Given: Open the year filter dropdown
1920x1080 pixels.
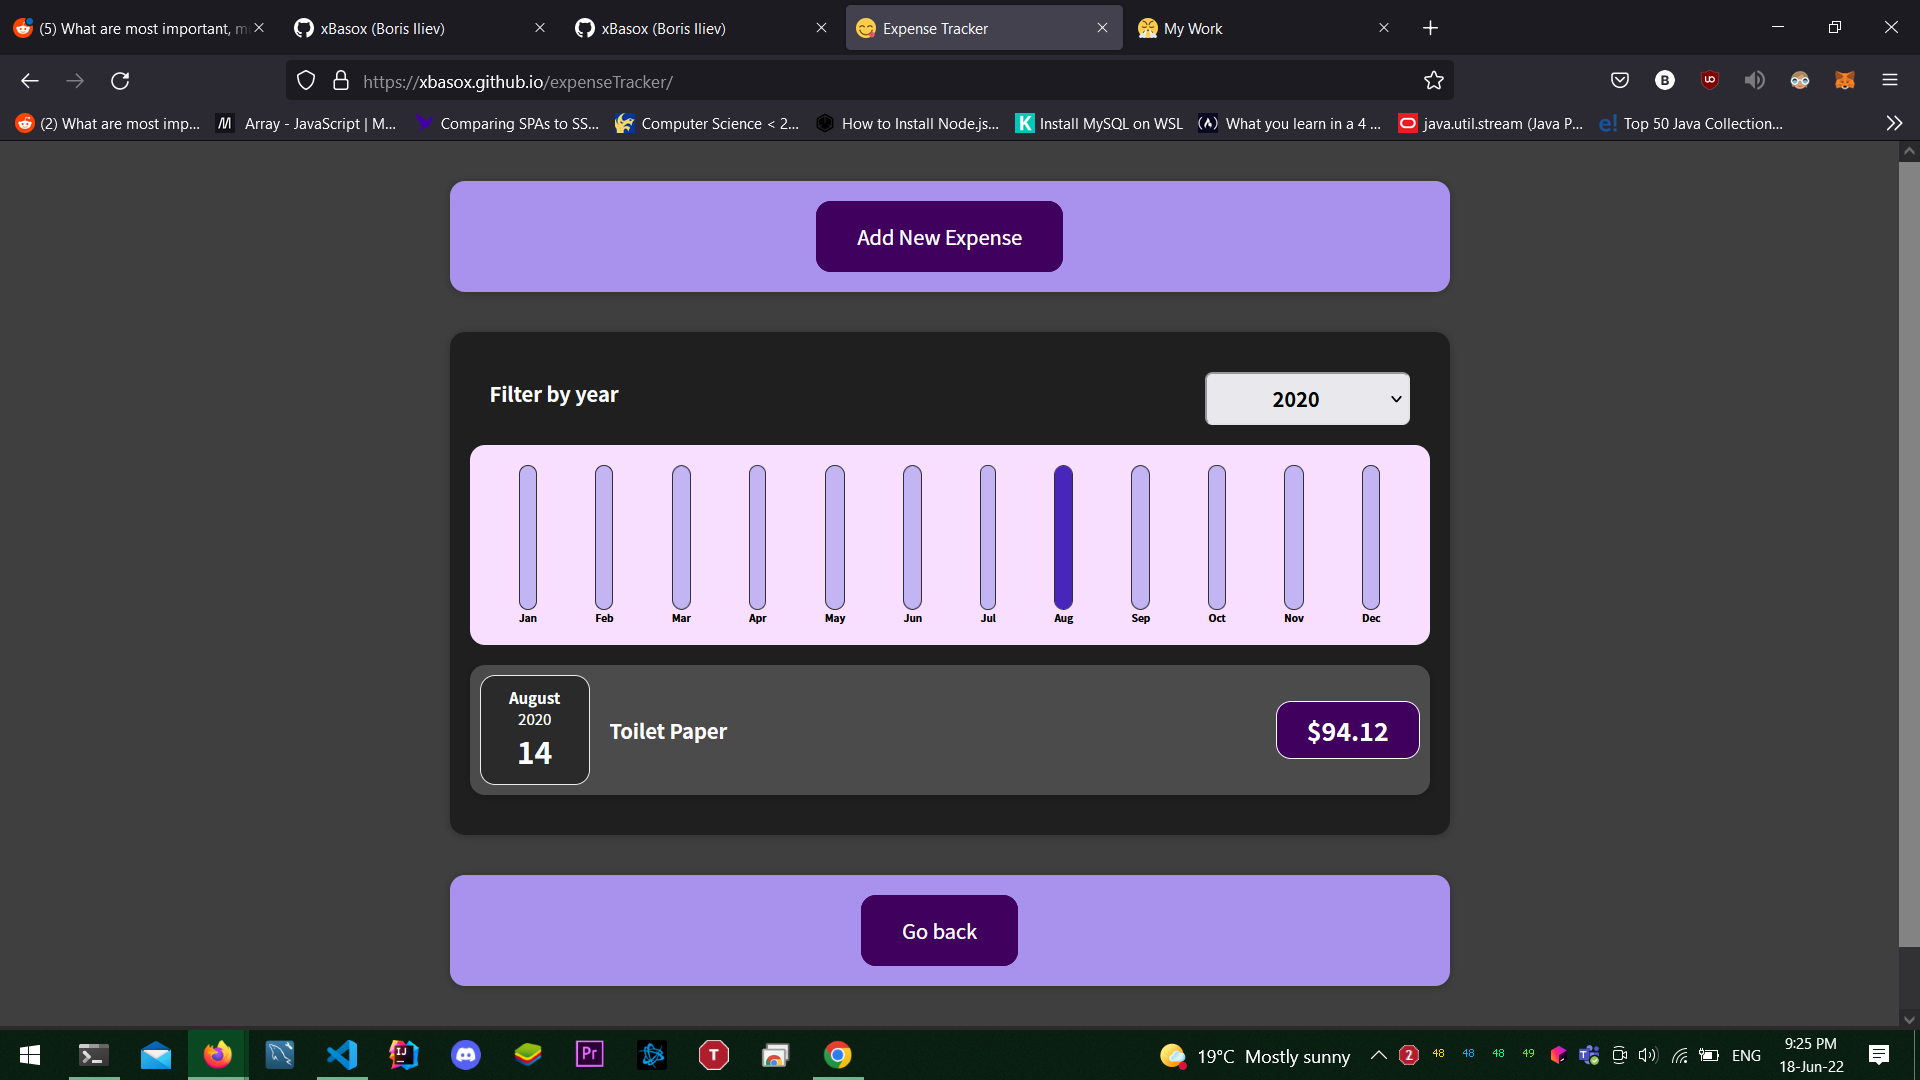Looking at the screenshot, I should coord(1307,399).
